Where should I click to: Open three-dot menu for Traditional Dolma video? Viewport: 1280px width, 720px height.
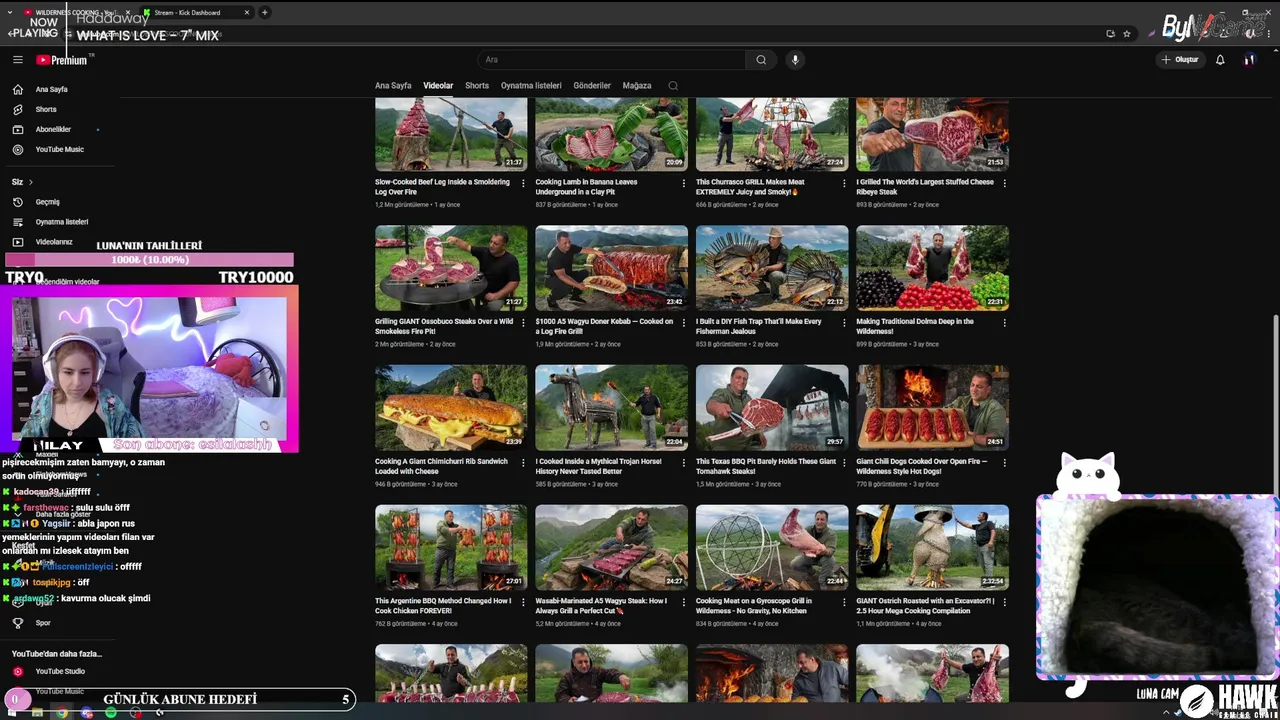[x=1004, y=322]
